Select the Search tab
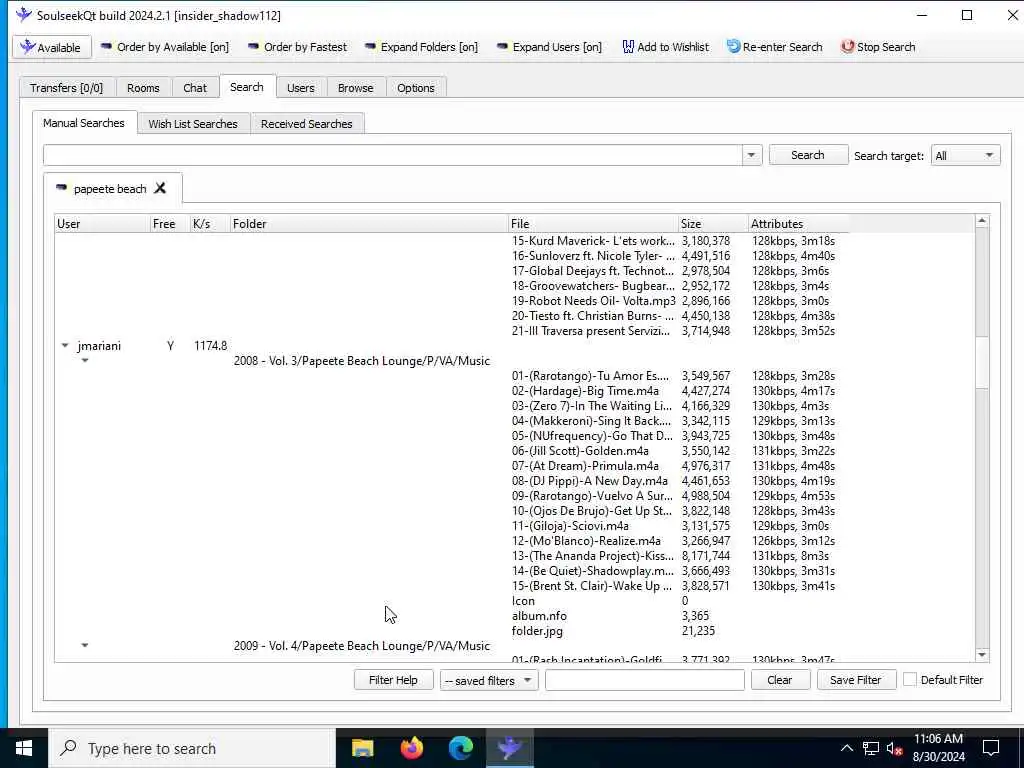This screenshot has height=768, width=1024. (247, 87)
